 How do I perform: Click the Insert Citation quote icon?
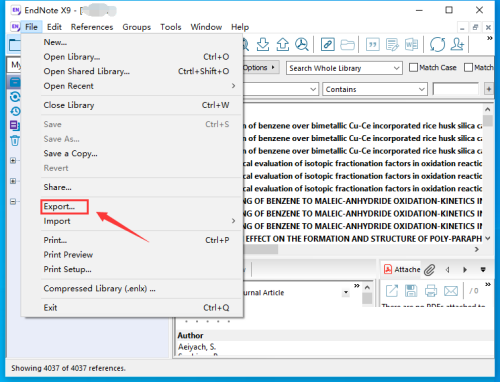pos(372,44)
